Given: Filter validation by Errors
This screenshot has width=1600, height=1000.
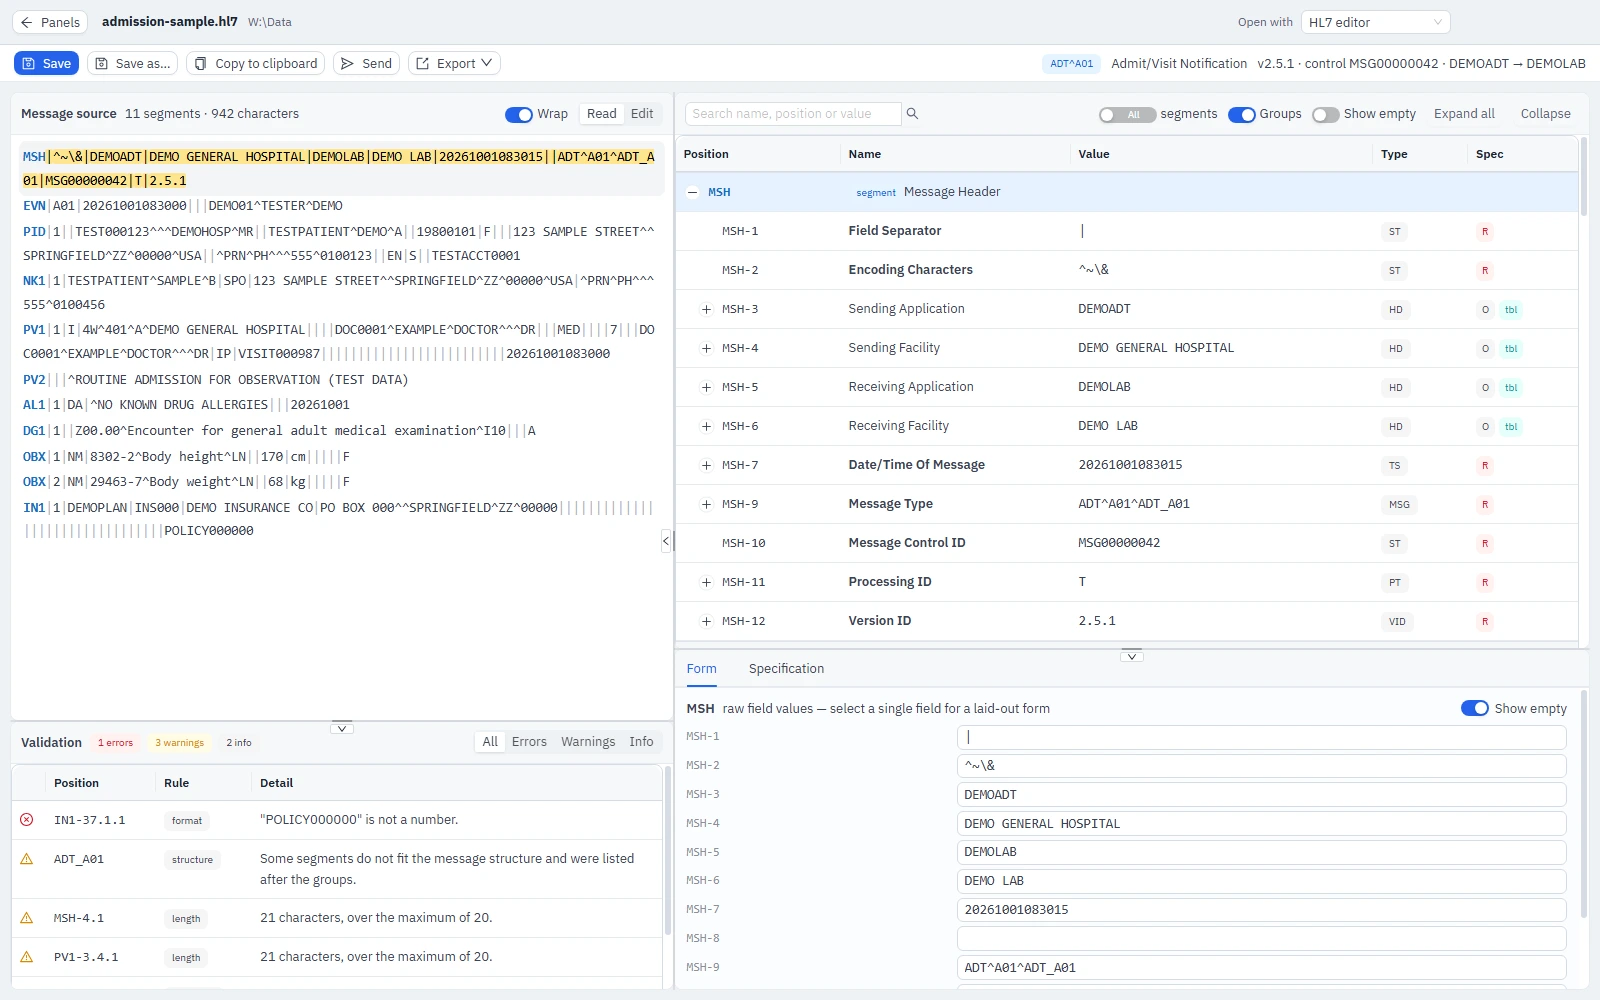Looking at the screenshot, I should 529,742.
